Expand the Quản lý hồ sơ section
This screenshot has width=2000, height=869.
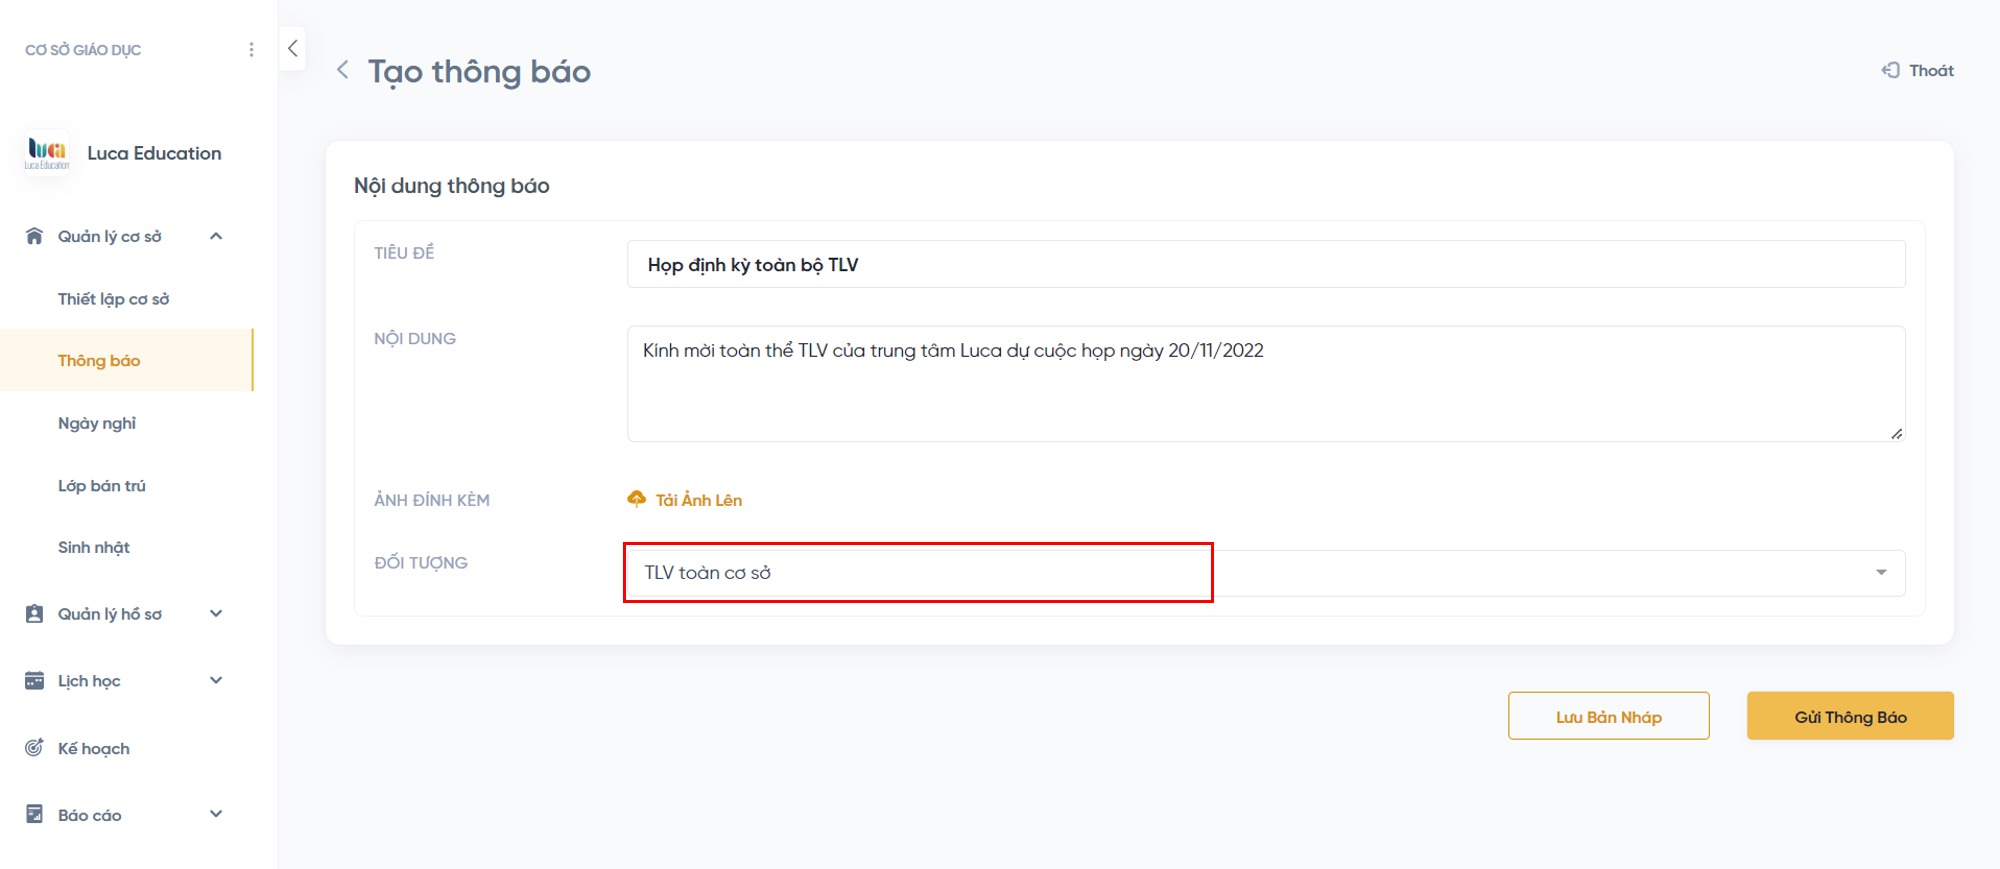pyautogui.click(x=216, y=614)
